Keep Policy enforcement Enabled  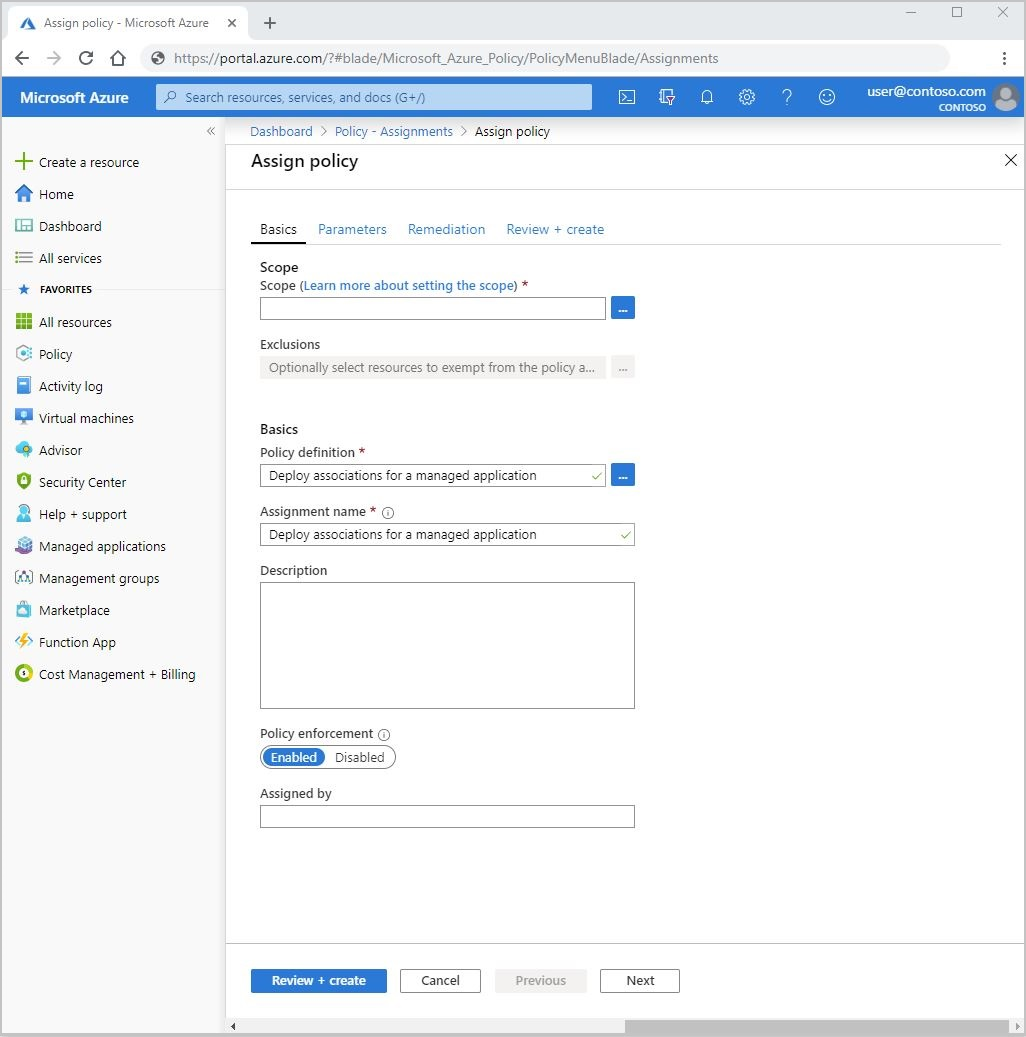point(293,757)
